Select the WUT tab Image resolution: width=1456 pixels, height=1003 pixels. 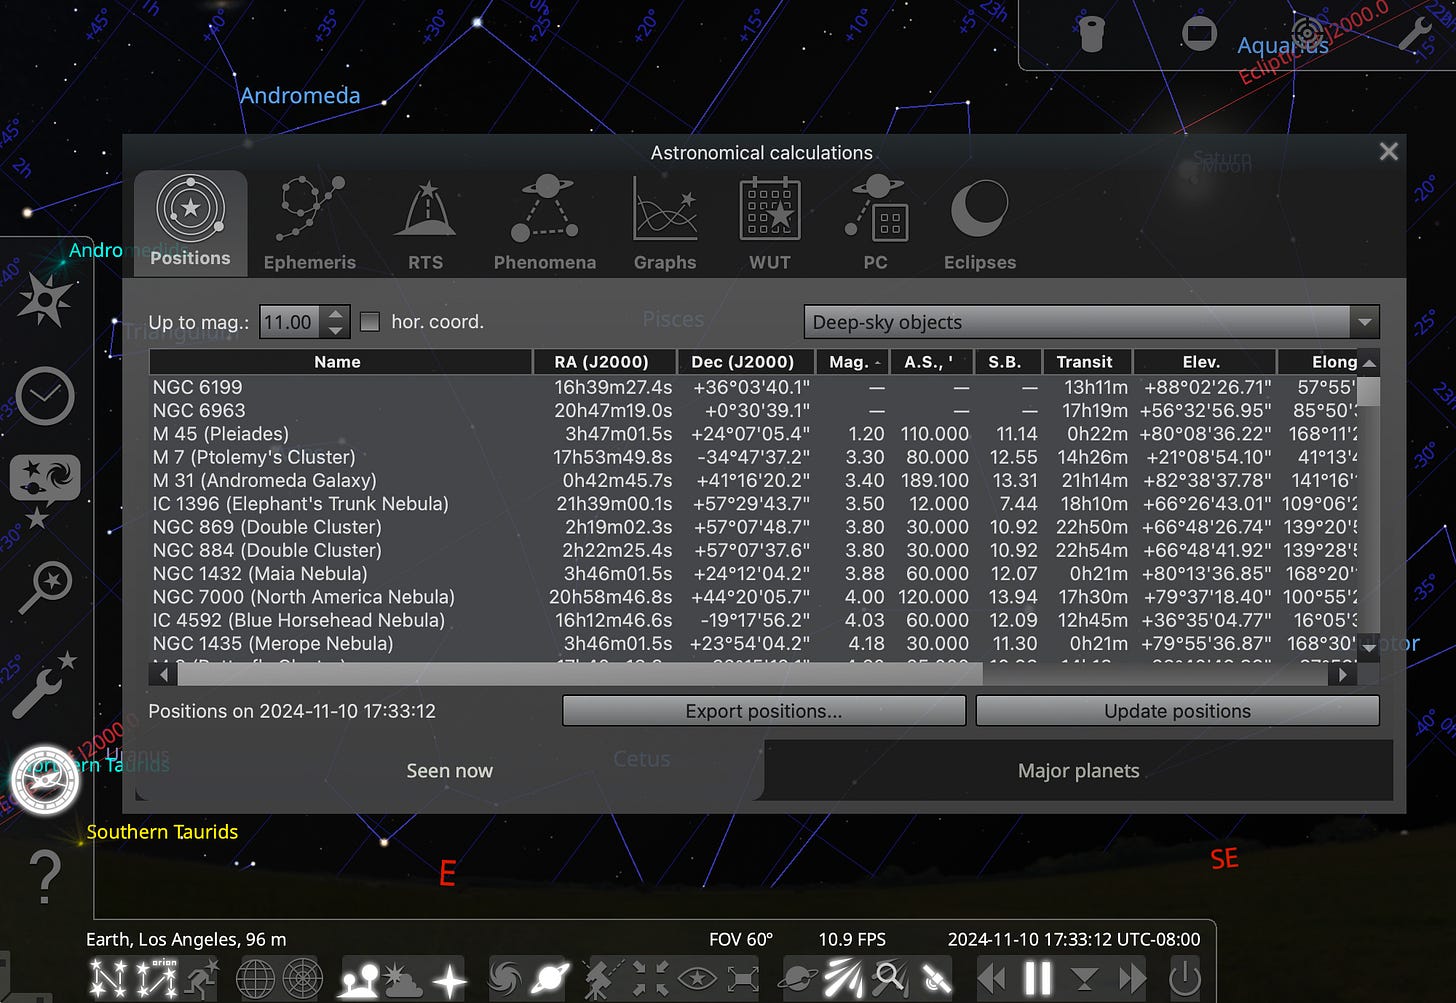[x=770, y=222]
